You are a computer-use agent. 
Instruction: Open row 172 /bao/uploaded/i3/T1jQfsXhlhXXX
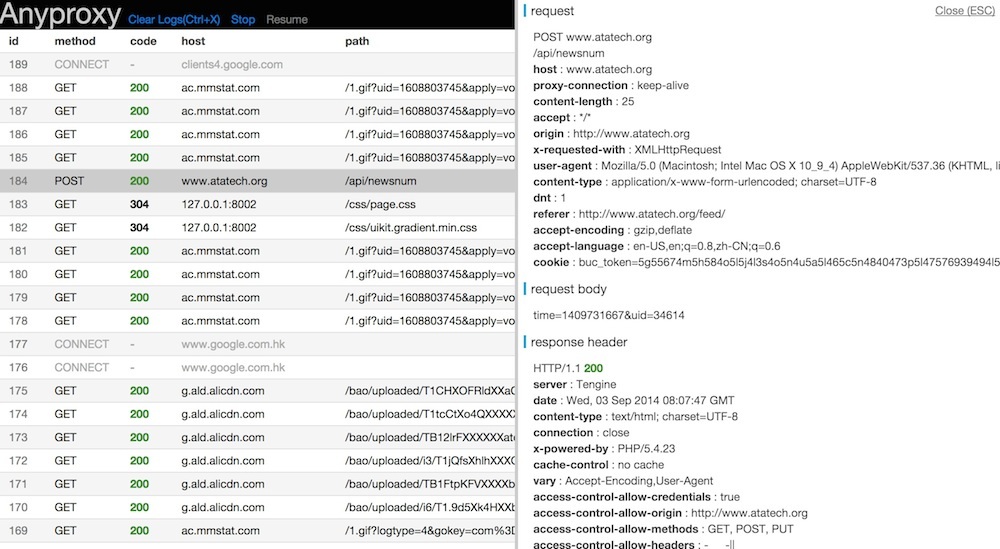[257, 460]
